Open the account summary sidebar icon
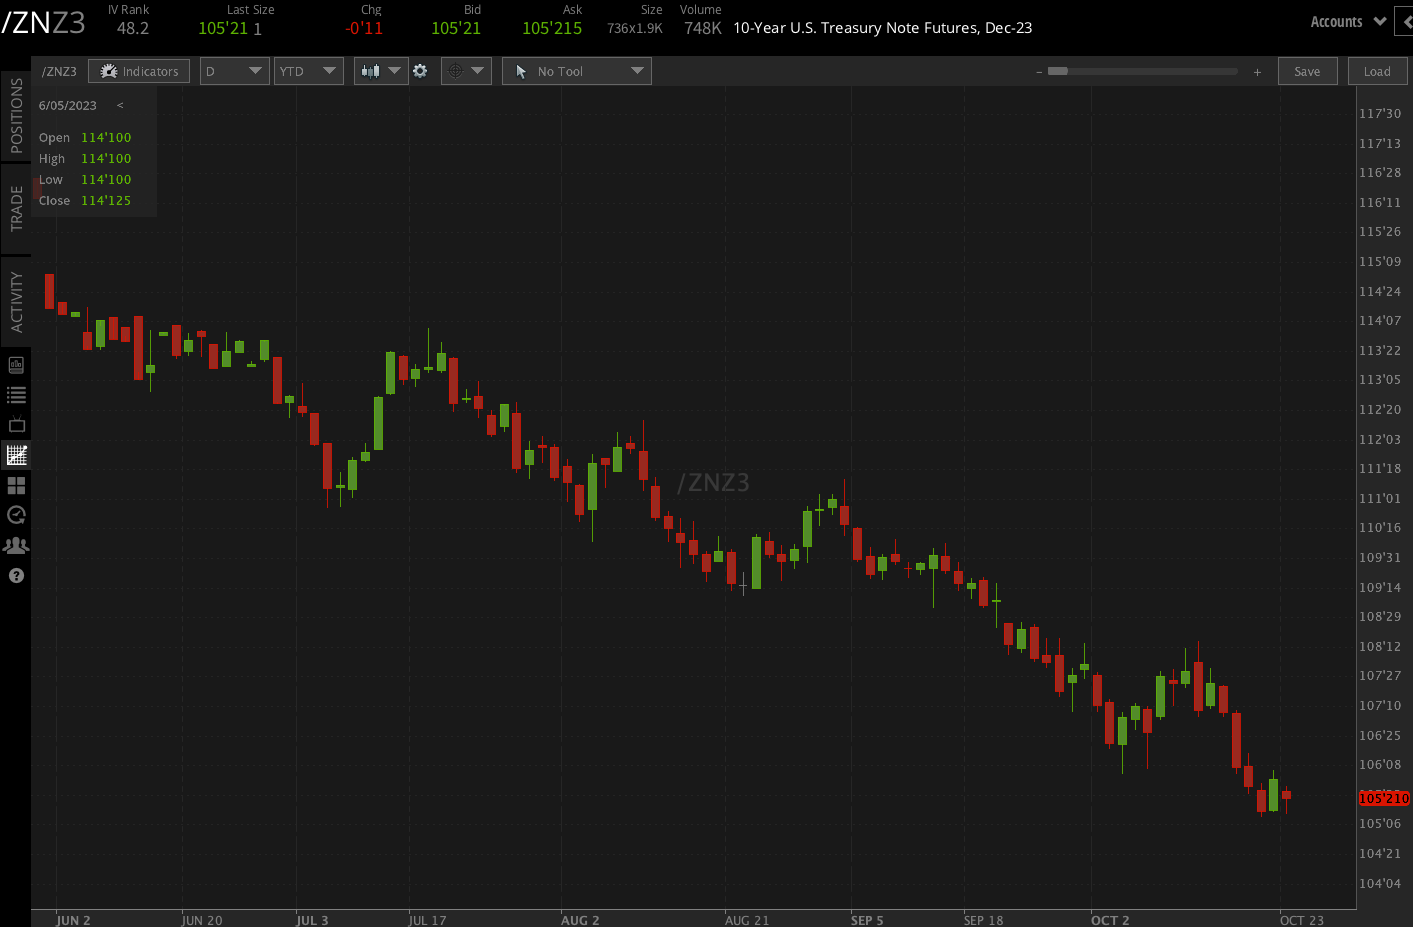This screenshot has height=927, width=1413. [x=16, y=365]
